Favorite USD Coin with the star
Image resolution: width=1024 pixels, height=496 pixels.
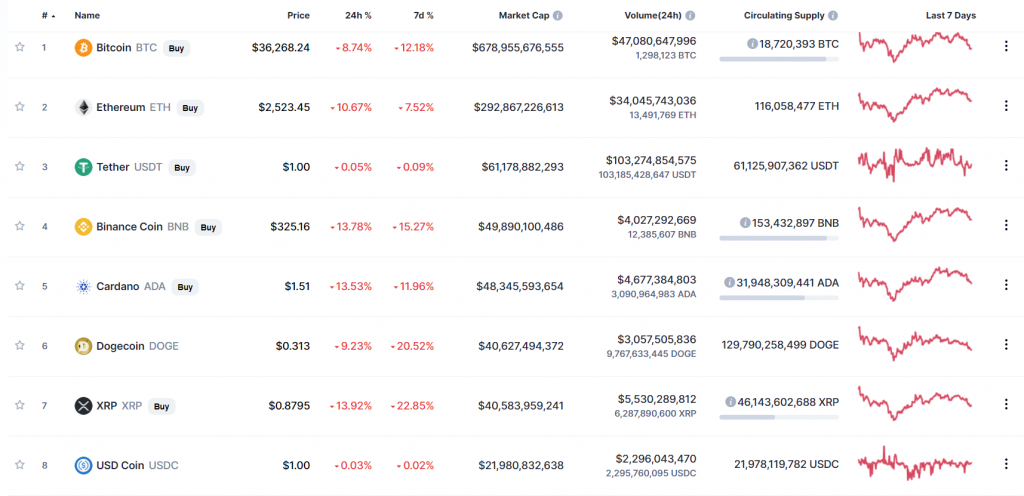click(19, 465)
